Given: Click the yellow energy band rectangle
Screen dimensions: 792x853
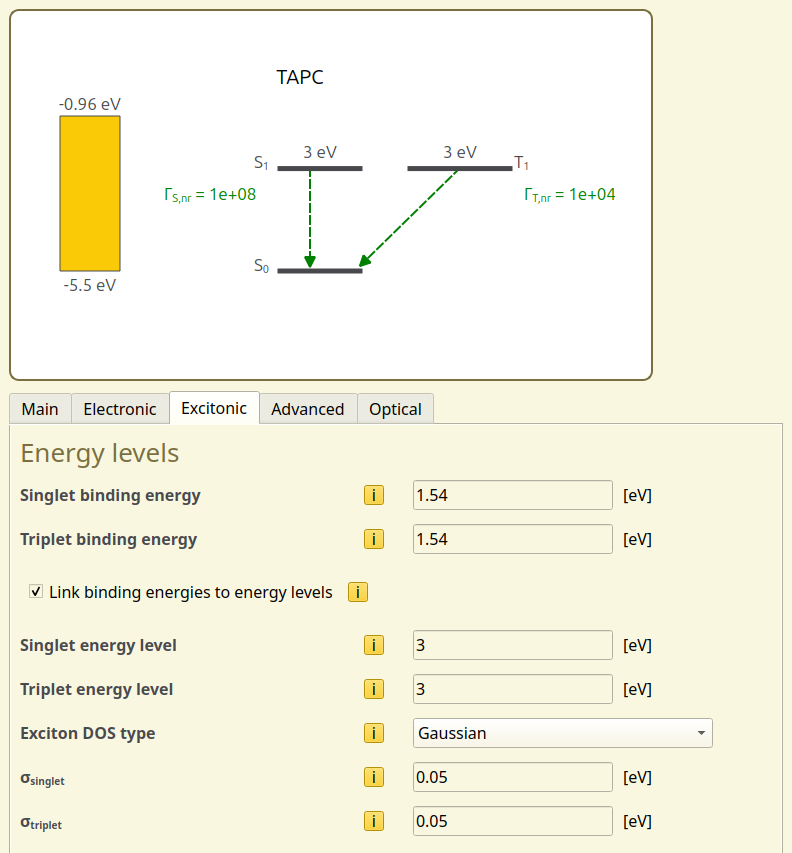Looking at the screenshot, I should pyautogui.click(x=90, y=193).
